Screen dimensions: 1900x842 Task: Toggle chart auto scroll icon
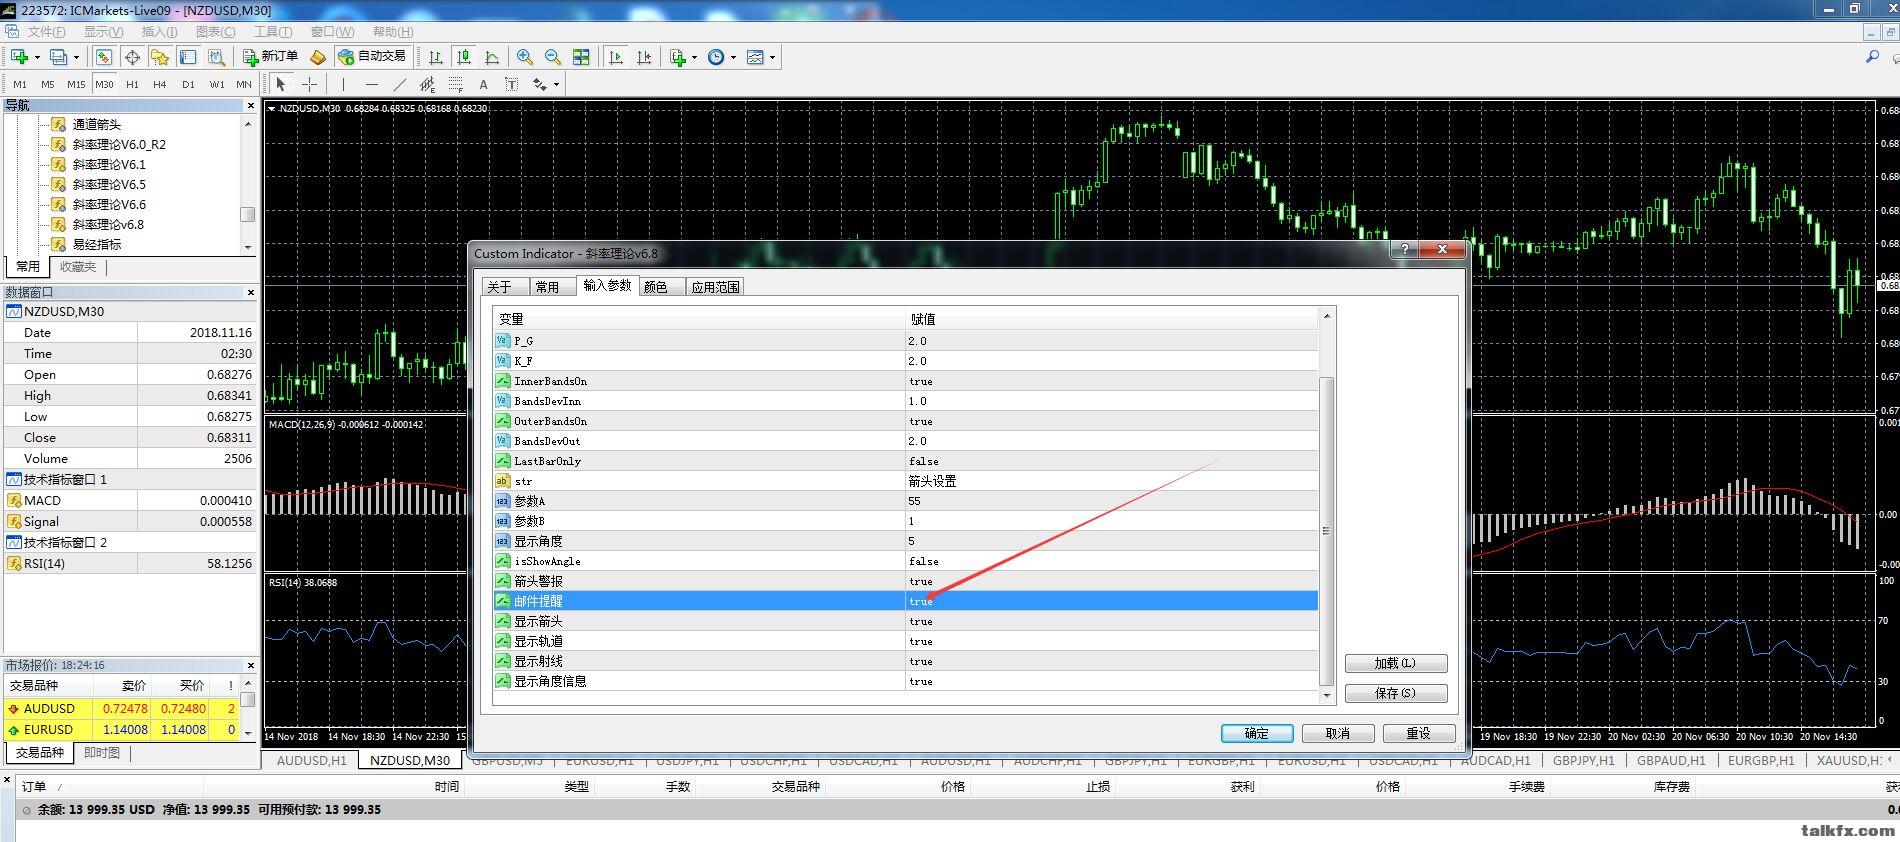click(616, 57)
